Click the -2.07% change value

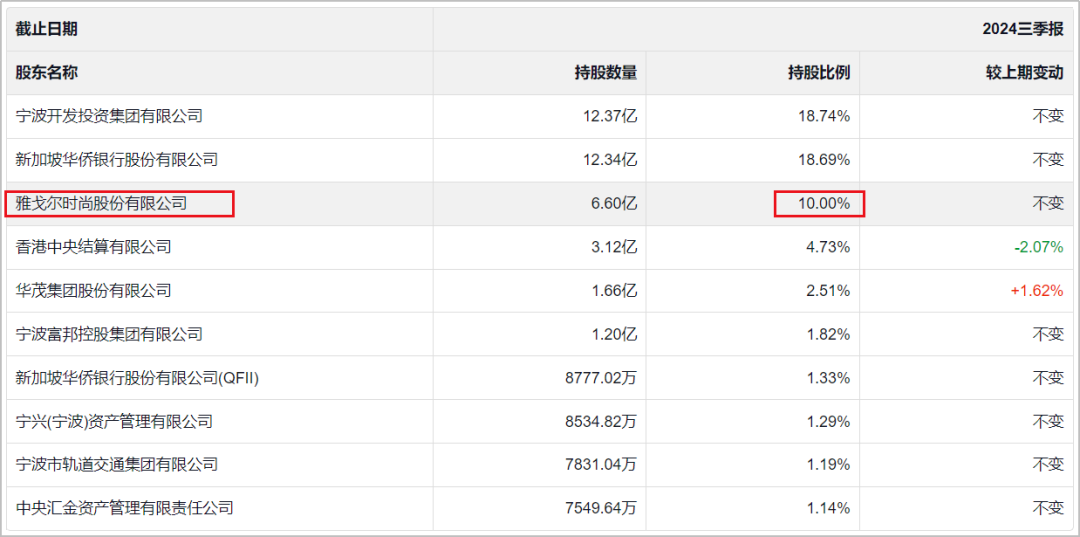1039,247
